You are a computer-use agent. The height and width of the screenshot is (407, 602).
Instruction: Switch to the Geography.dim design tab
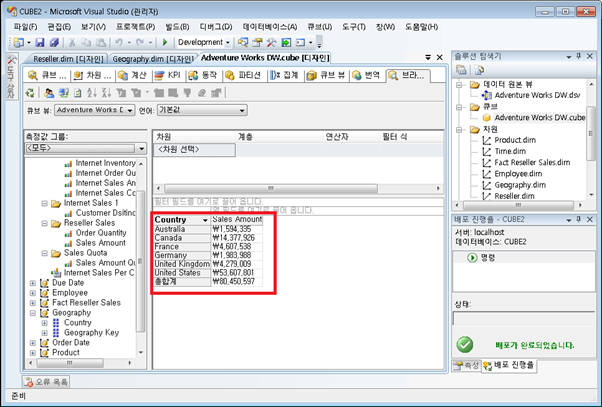153,59
